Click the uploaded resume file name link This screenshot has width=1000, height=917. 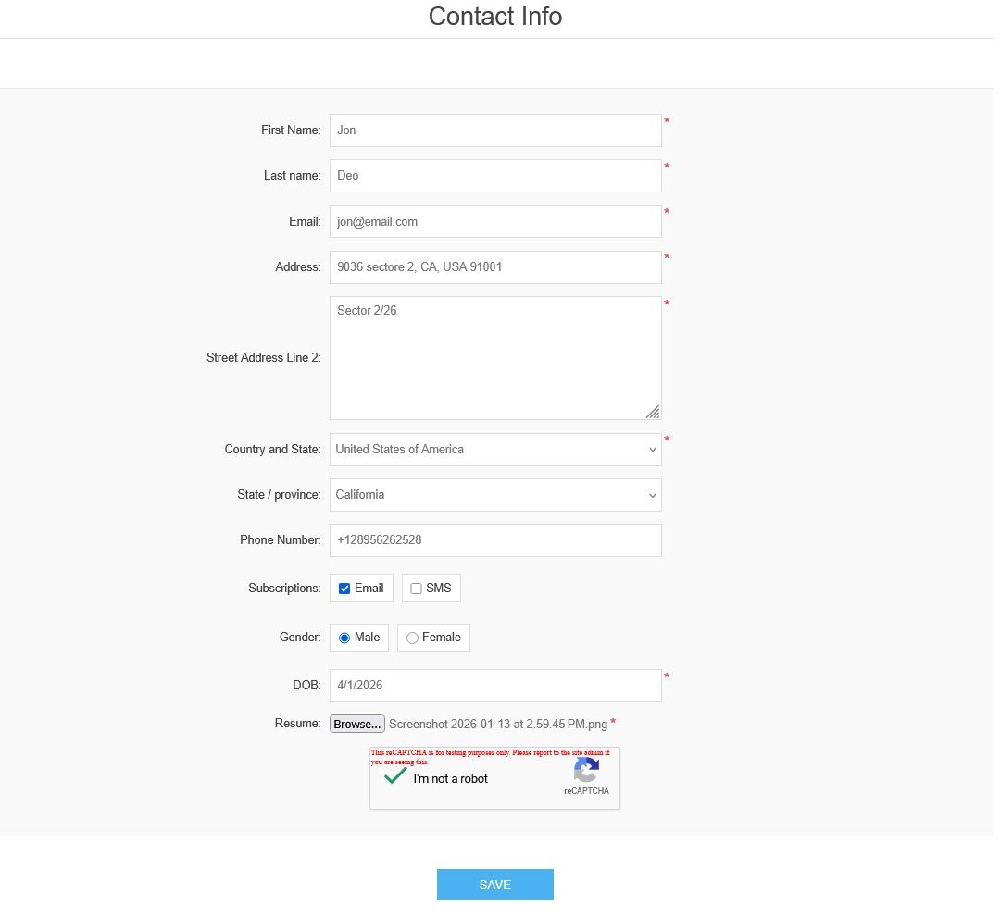[x=499, y=723]
